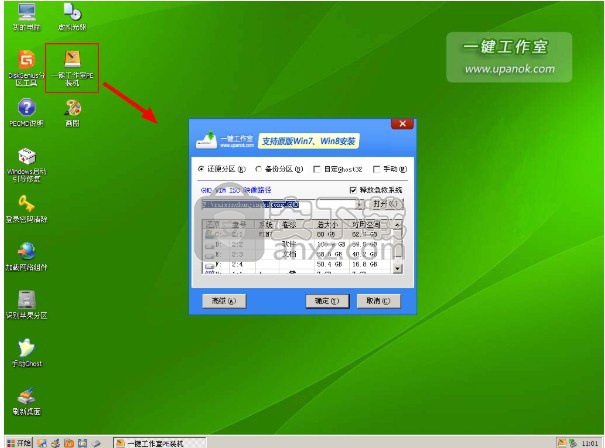Click the orange third quick launch icon
The width and height of the screenshot is (605, 448).
69,443
